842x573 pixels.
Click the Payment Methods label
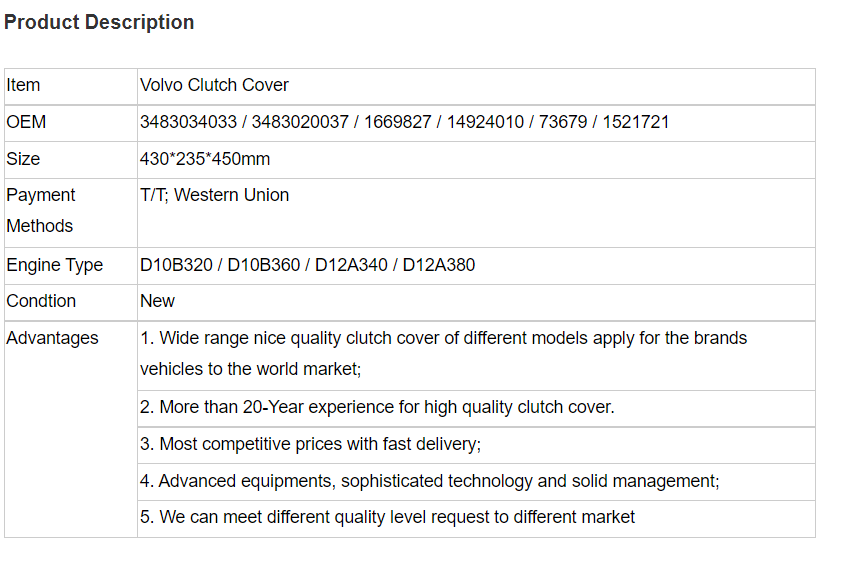click(41, 211)
